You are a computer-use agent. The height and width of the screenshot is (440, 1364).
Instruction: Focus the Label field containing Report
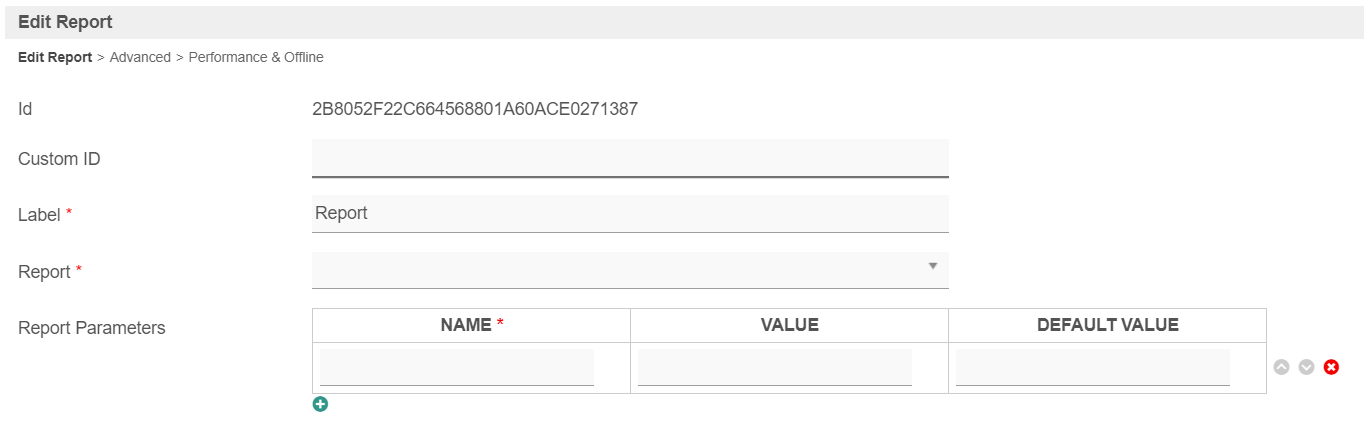coord(630,213)
